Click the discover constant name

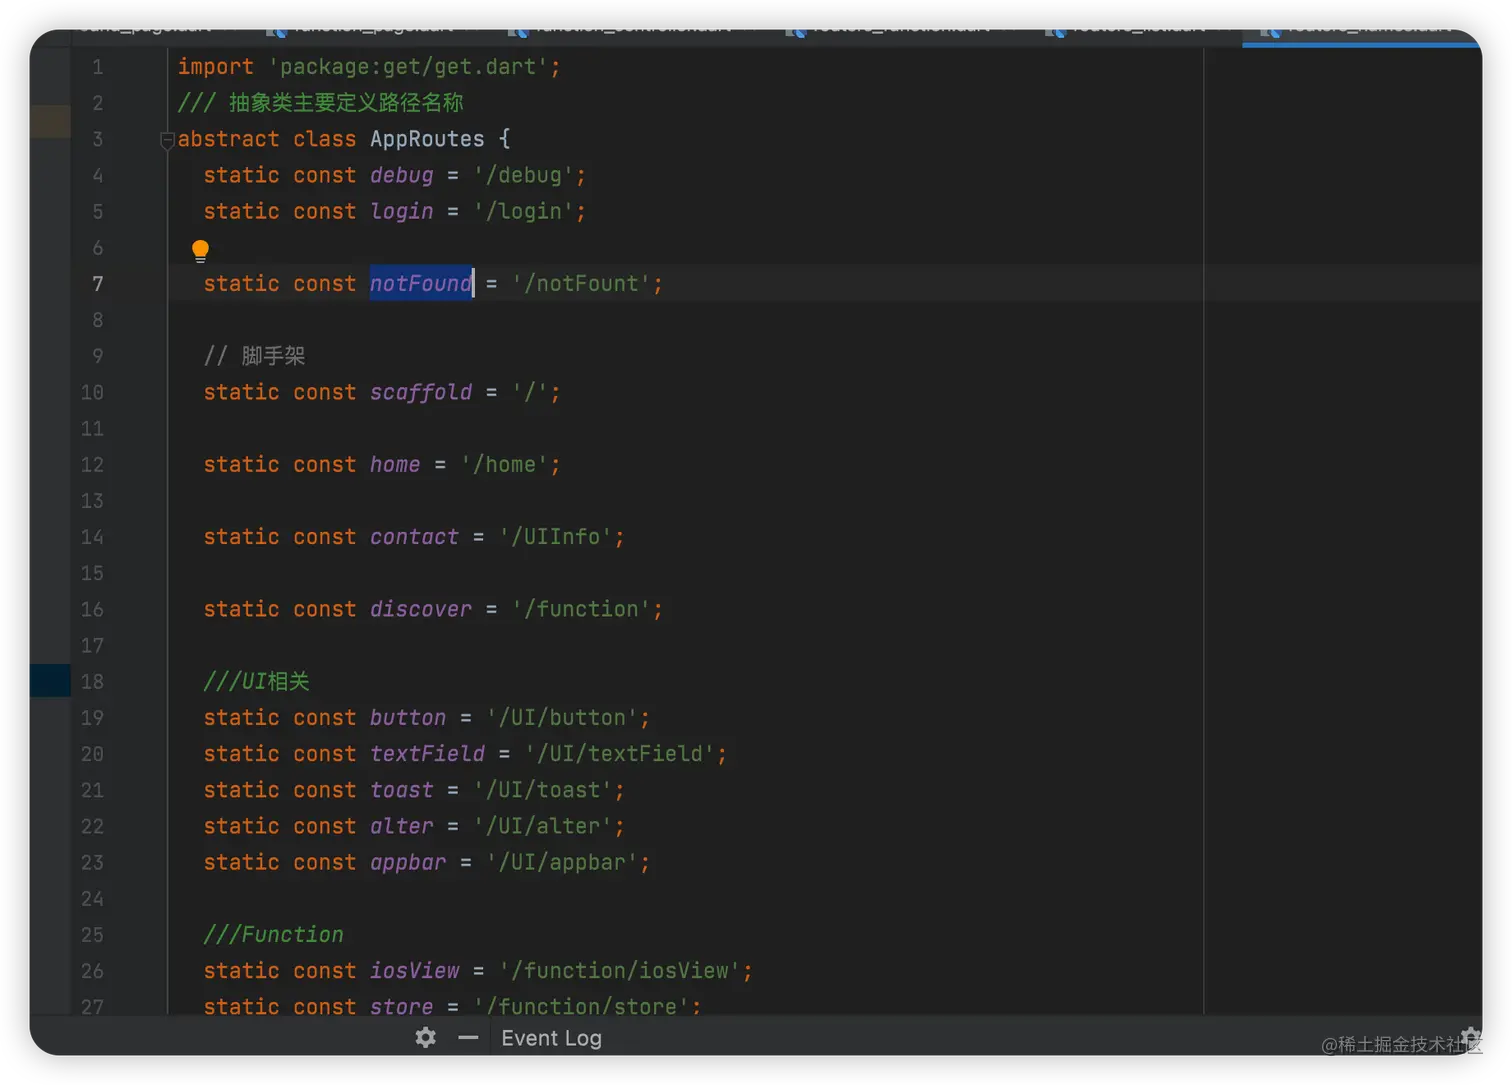click(x=421, y=609)
